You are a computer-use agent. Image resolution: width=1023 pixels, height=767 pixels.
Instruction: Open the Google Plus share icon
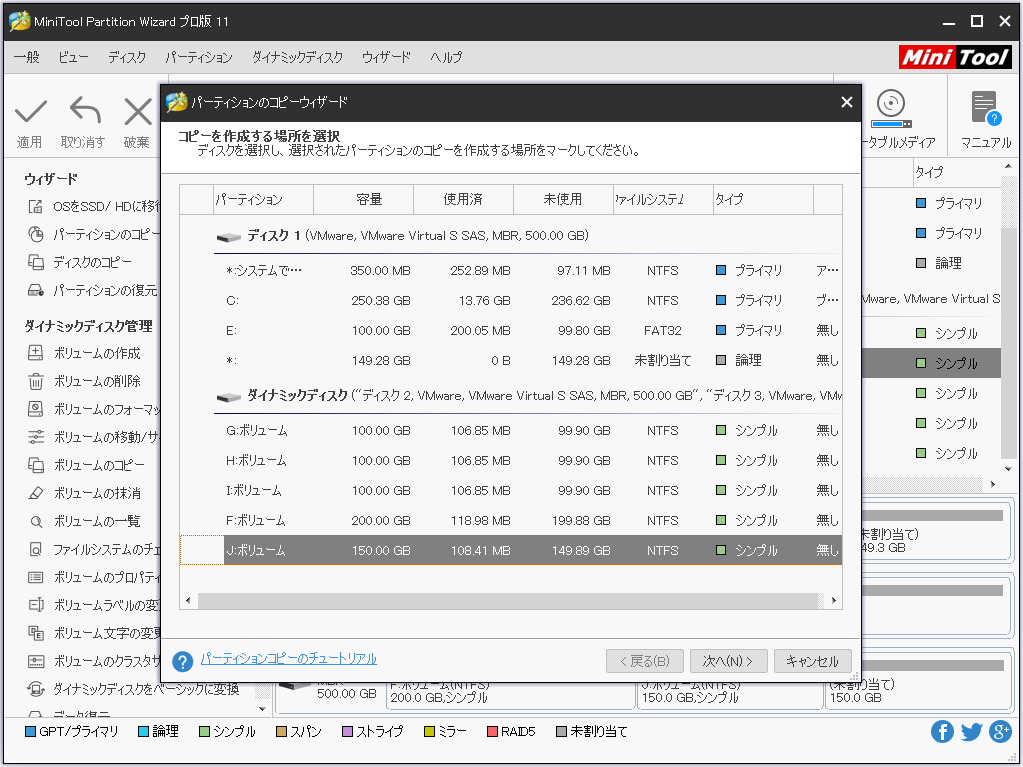(1000, 732)
